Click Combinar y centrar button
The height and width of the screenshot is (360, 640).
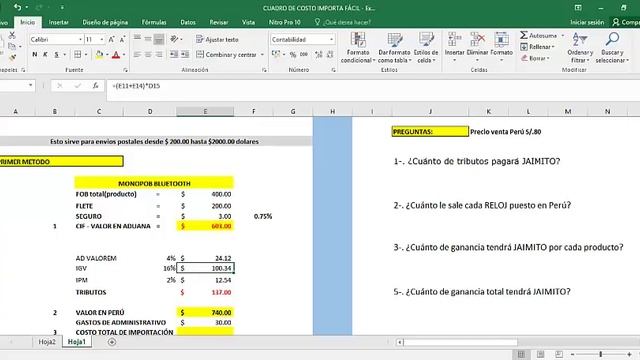coord(227,54)
